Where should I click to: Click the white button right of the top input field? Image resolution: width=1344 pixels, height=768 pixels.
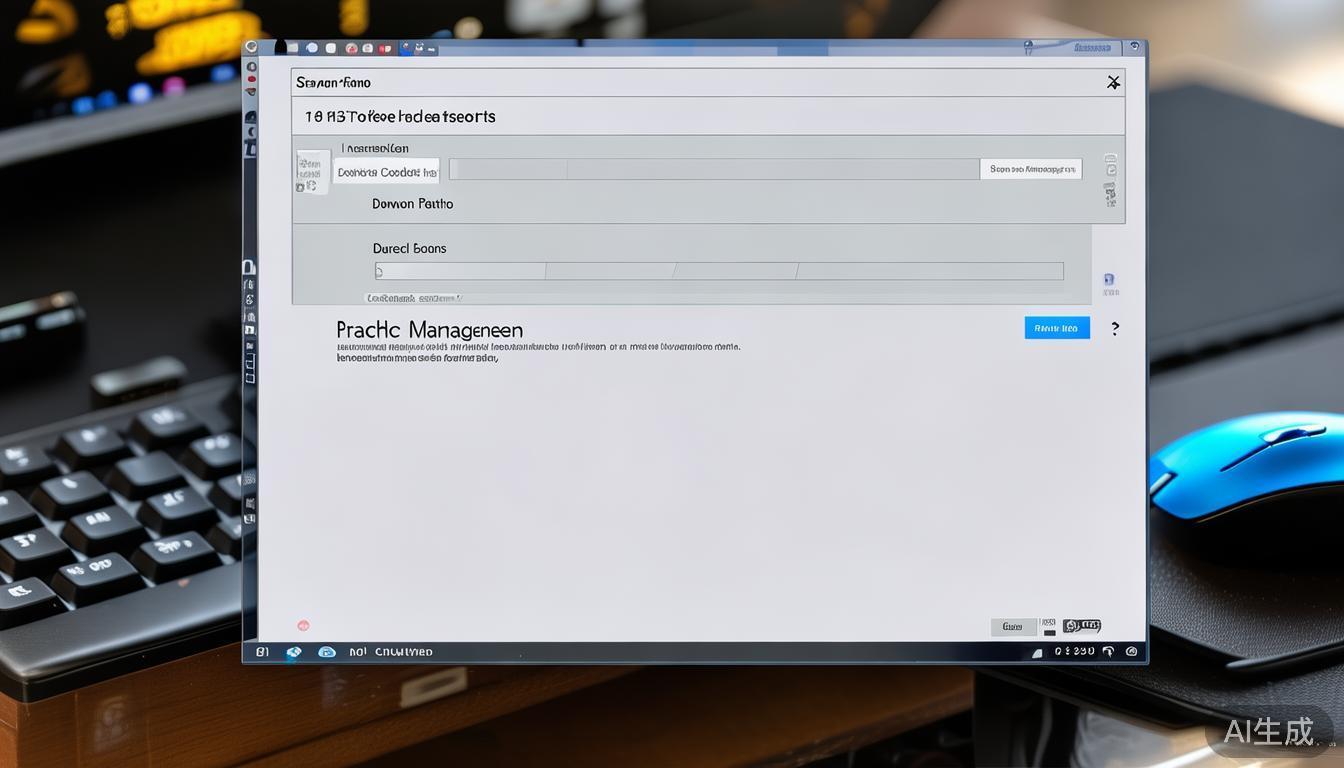coord(1030,169)
